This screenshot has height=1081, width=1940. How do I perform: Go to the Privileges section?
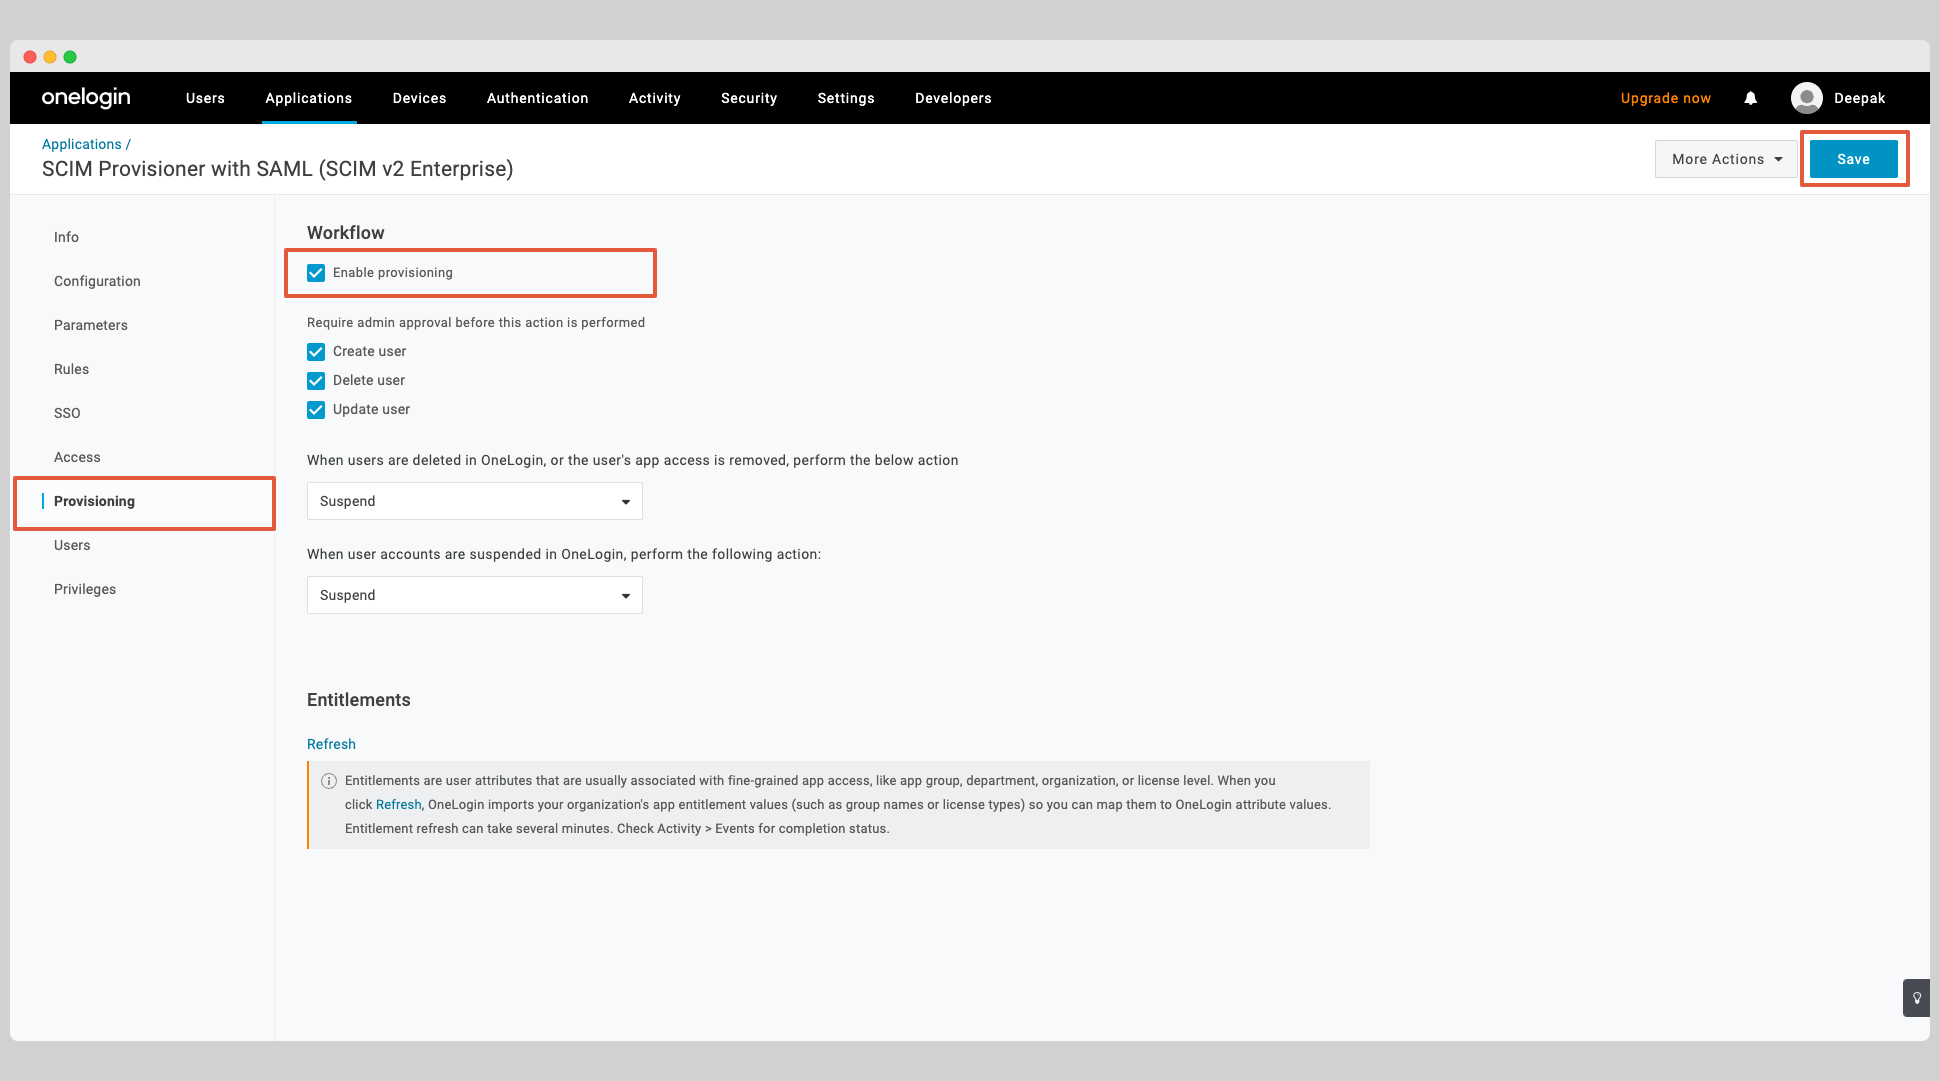(85, 589)
